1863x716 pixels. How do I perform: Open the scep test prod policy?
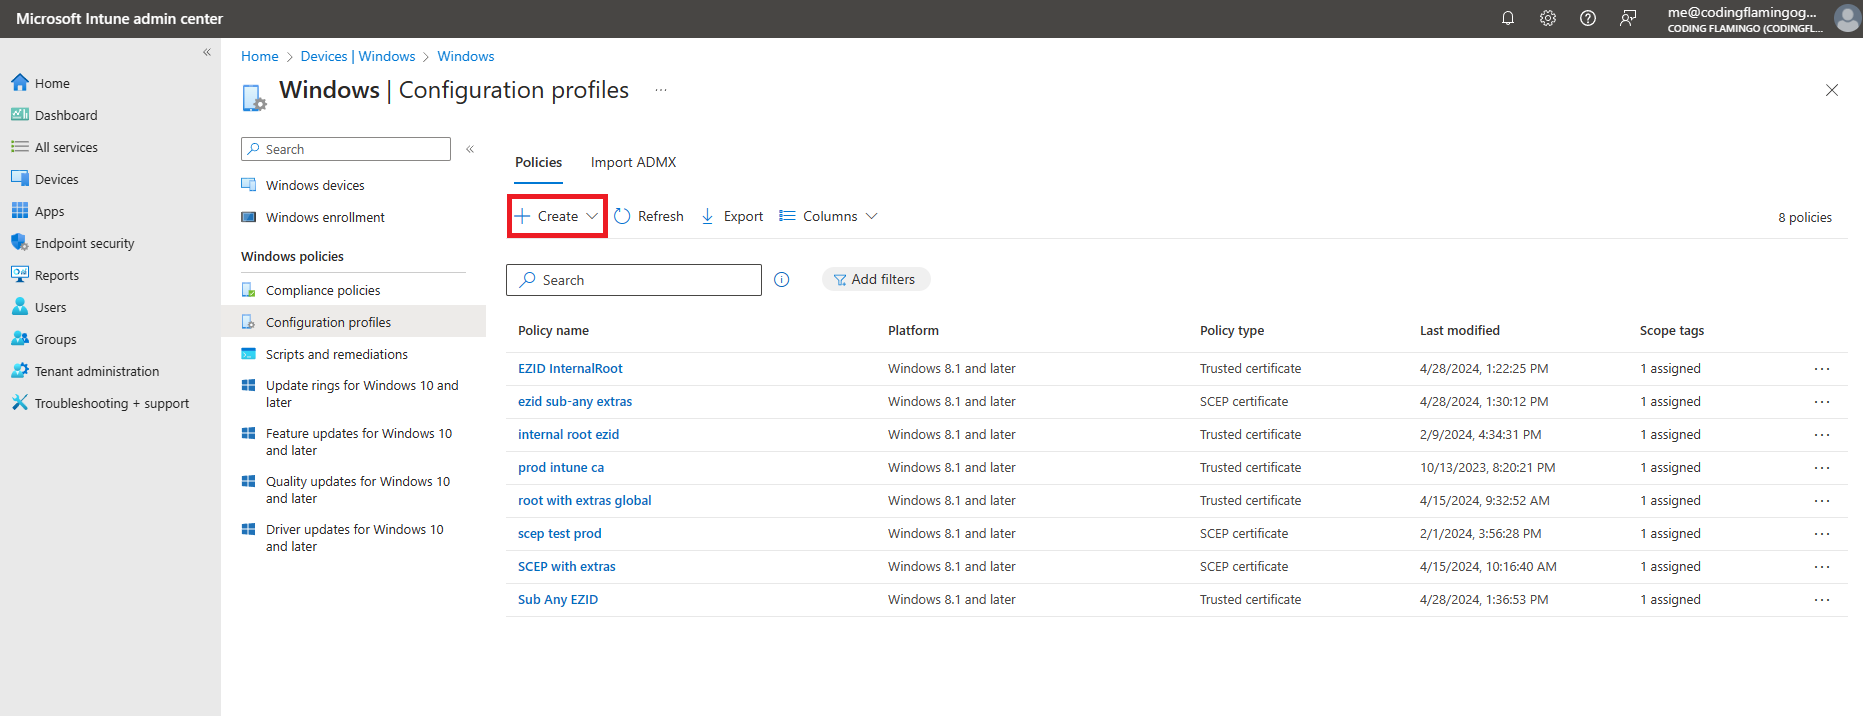click(559, 534)
